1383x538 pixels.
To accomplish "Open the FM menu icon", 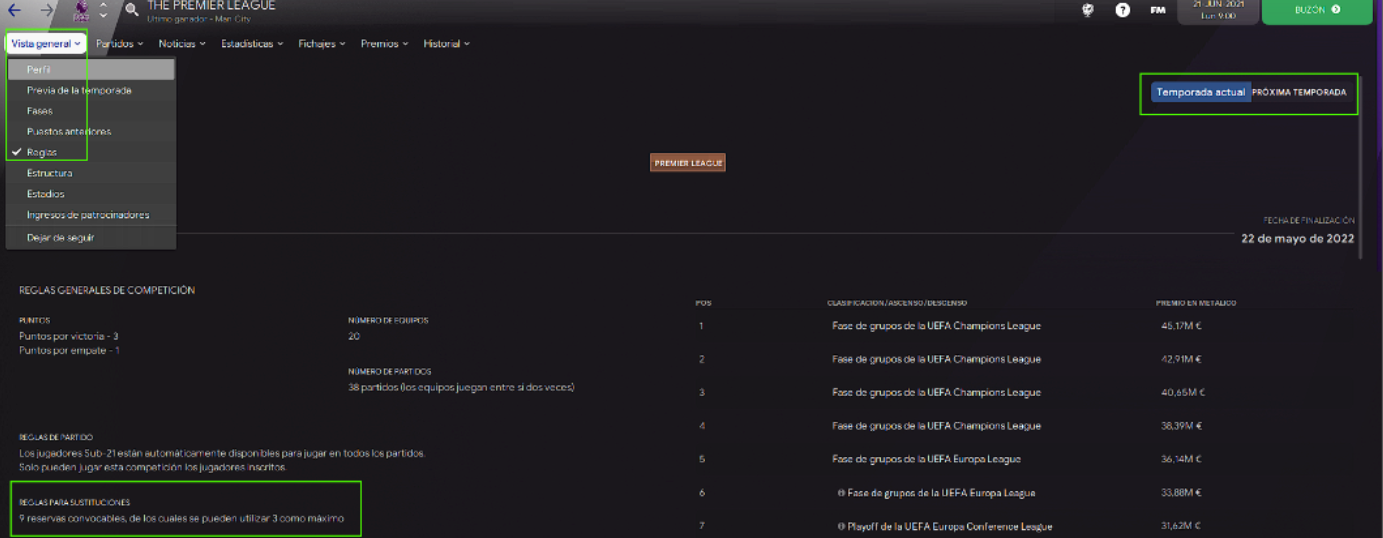I will (1157, 10).
